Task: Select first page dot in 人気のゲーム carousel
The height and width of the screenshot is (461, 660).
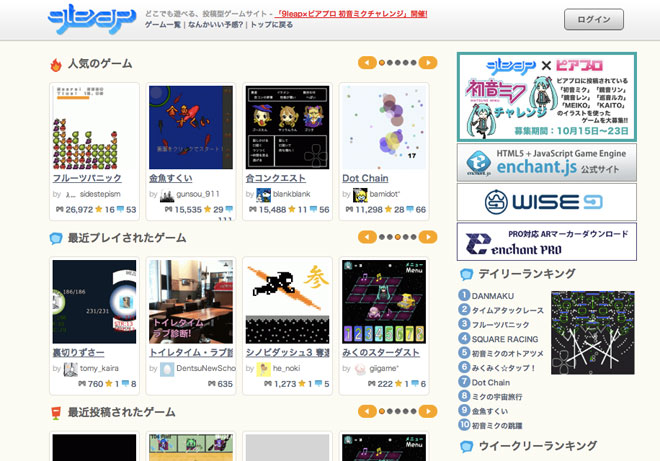Action: tap(382, 63)
